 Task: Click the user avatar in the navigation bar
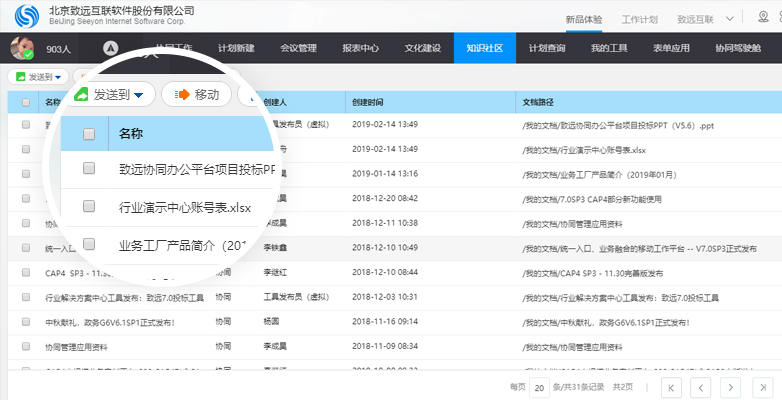(x=22, y=48)
